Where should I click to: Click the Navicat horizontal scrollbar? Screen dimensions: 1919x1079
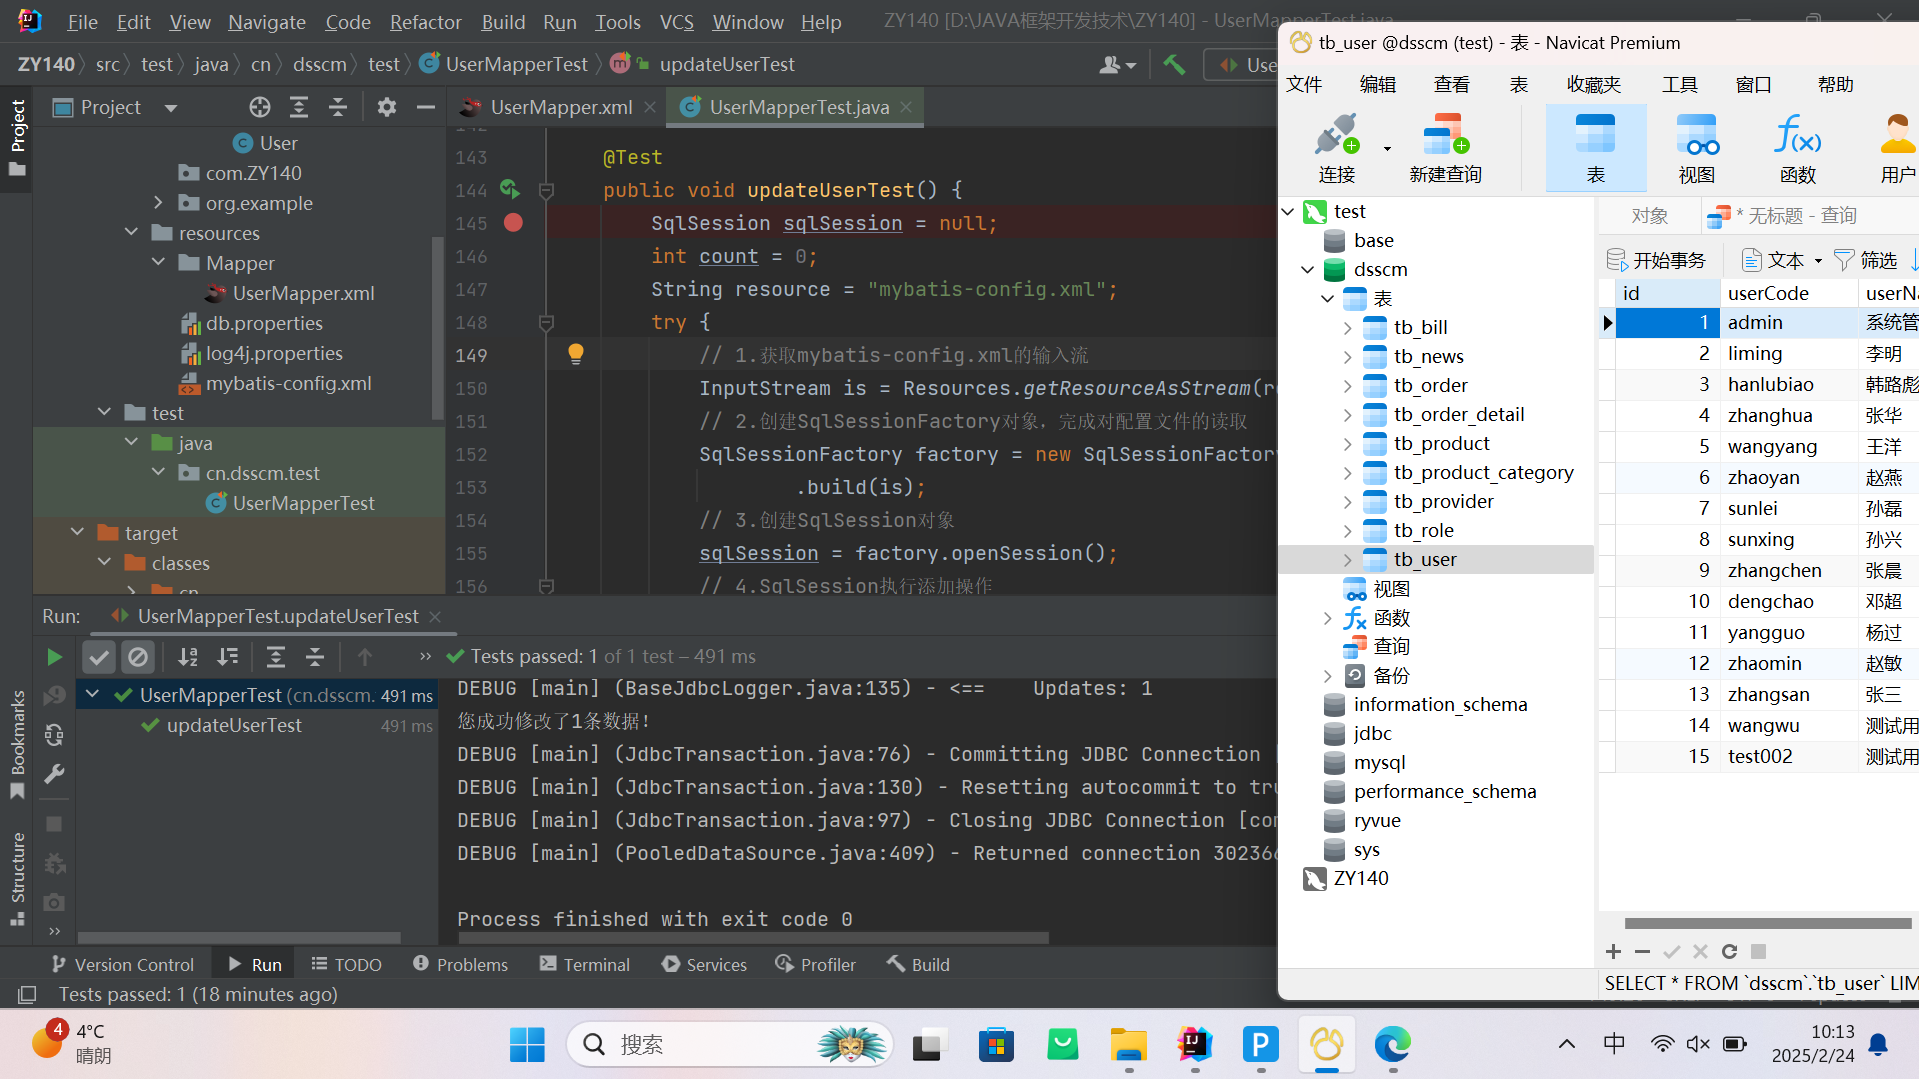(1768, 923)
